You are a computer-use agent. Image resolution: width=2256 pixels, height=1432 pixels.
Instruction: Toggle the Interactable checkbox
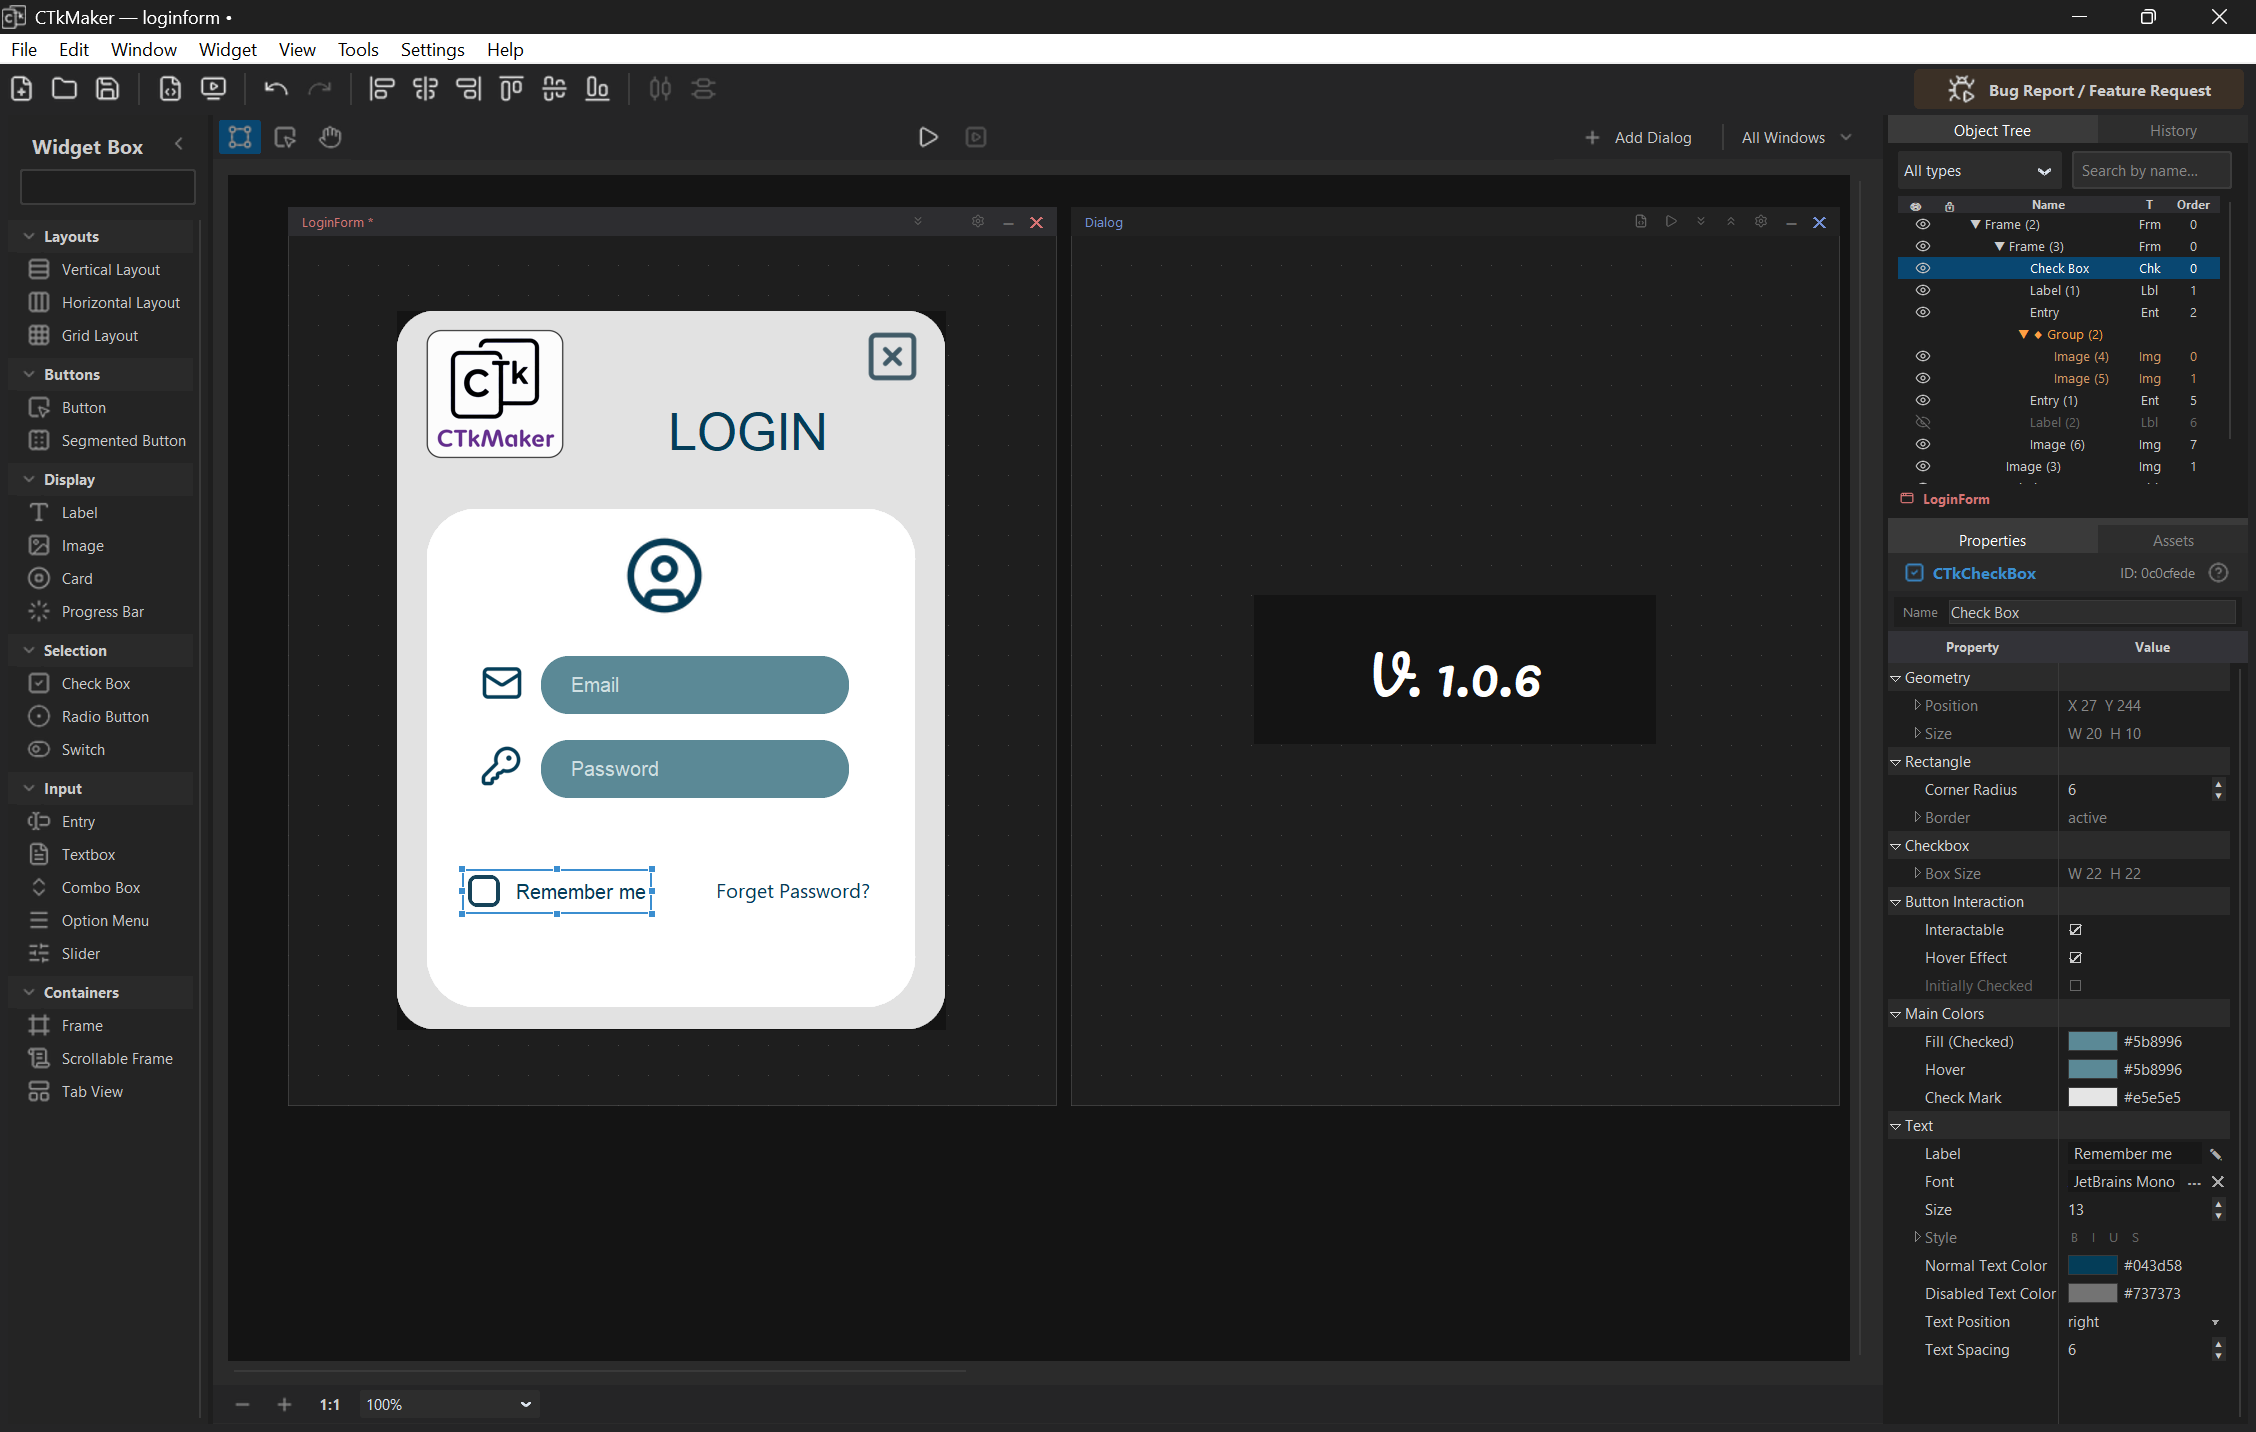pos(2076,929)
